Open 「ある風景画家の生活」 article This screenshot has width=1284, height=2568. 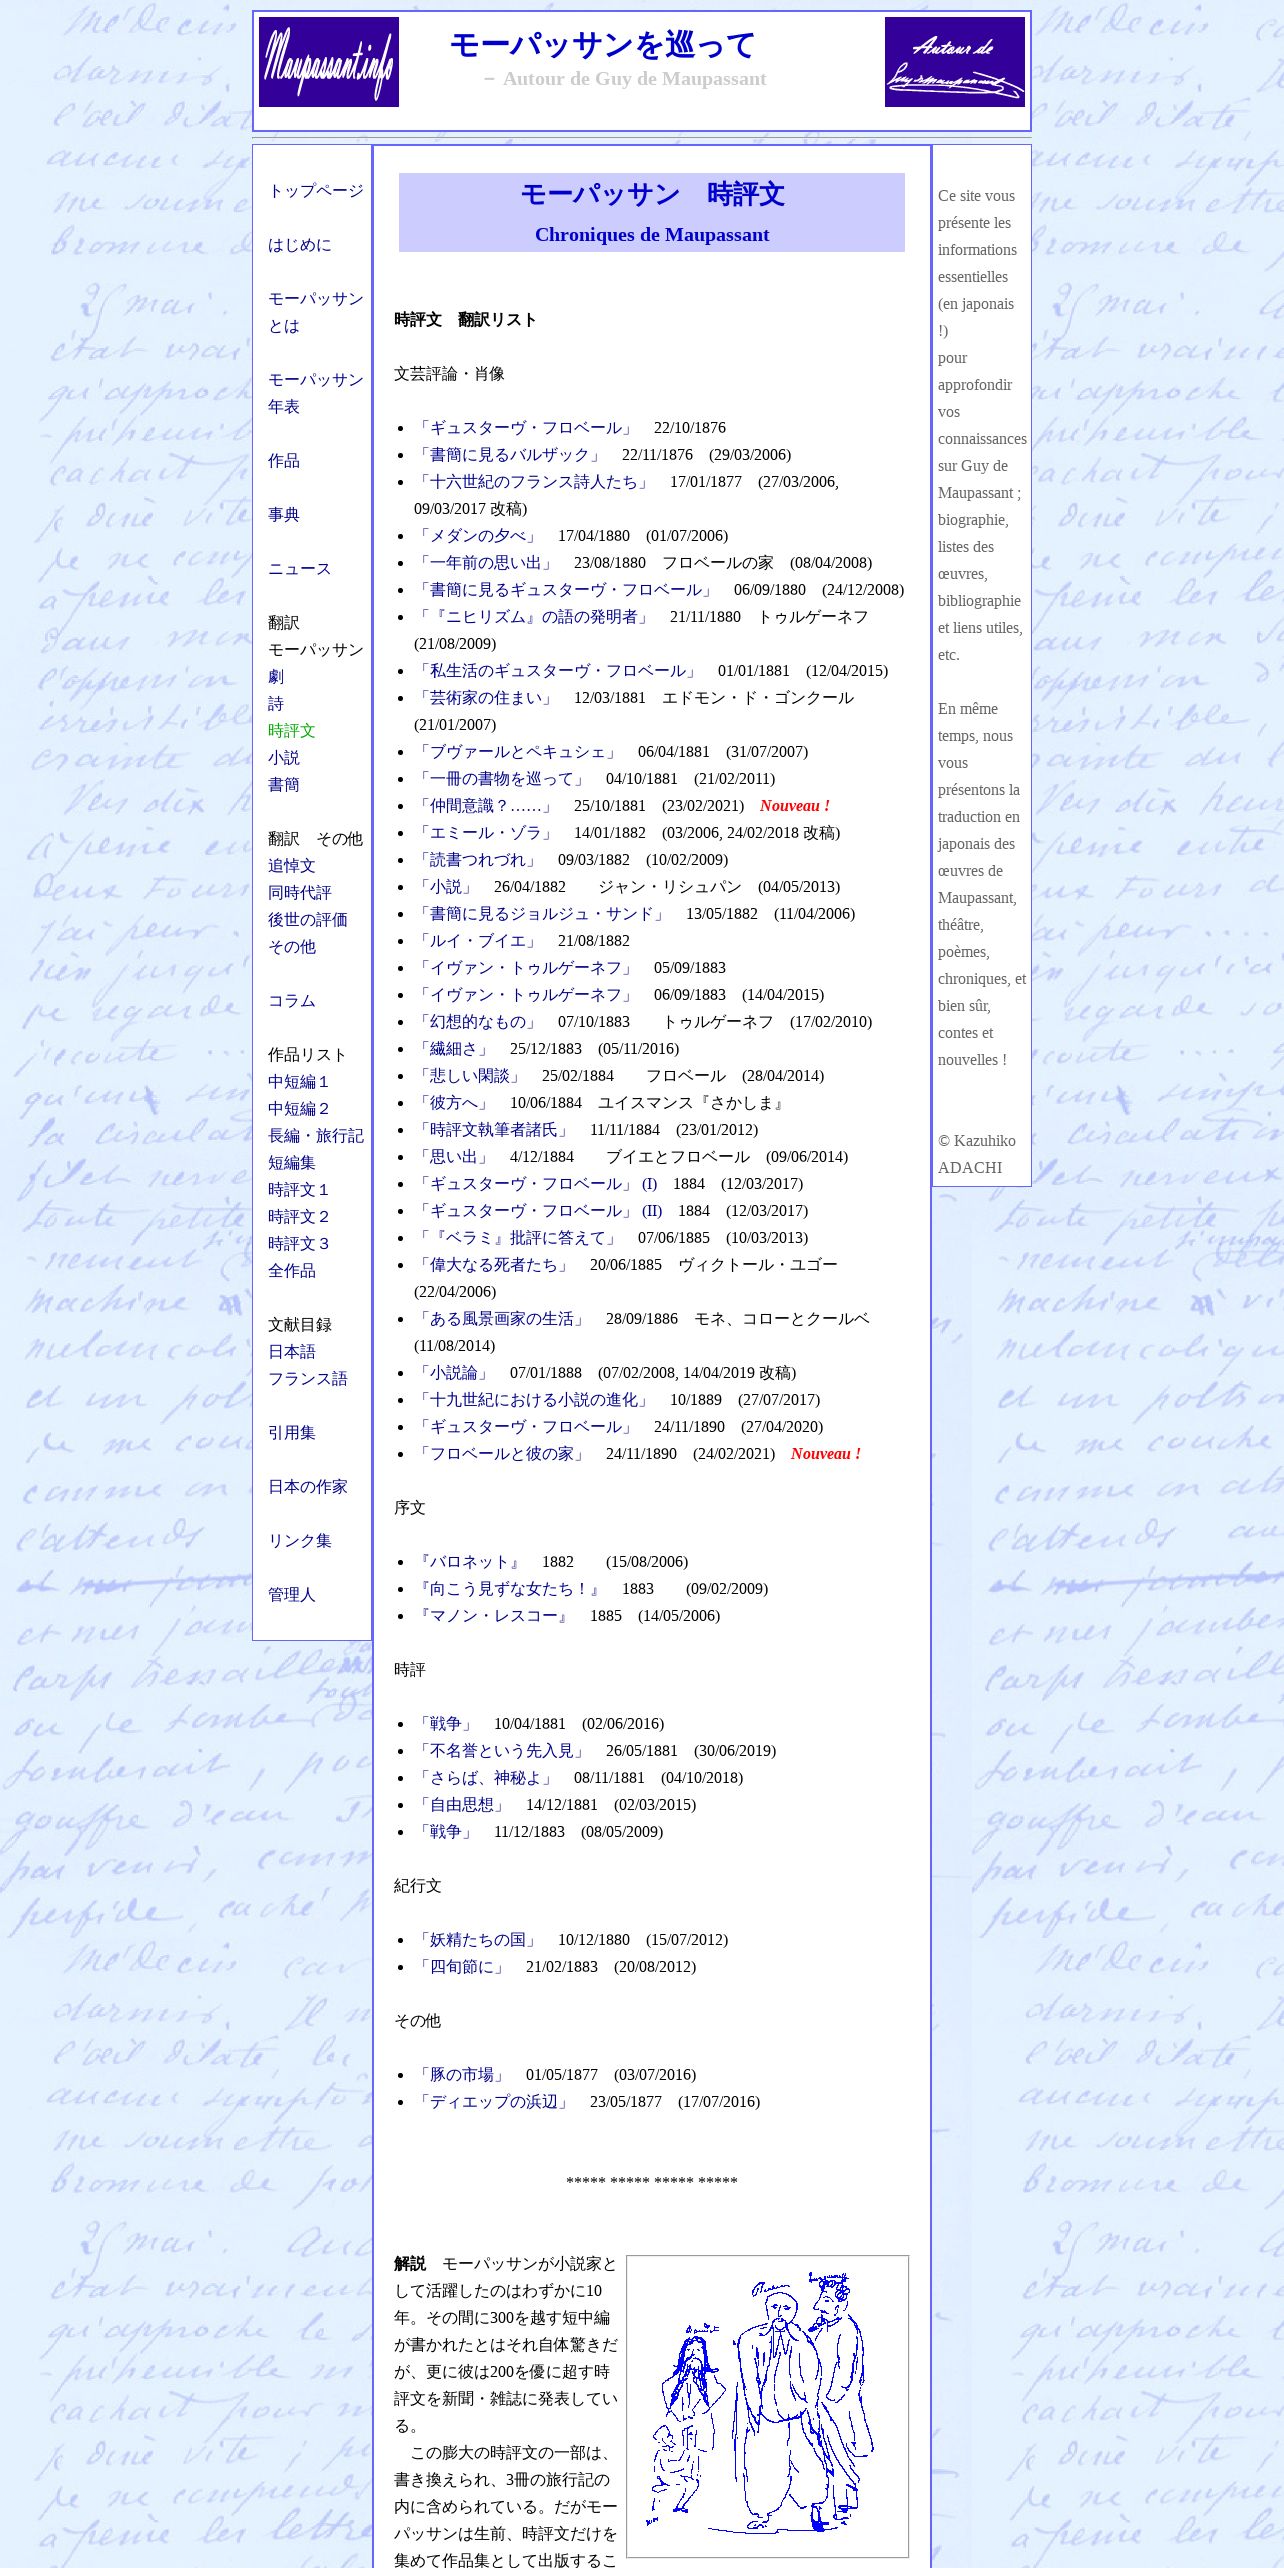point(502,1319)
